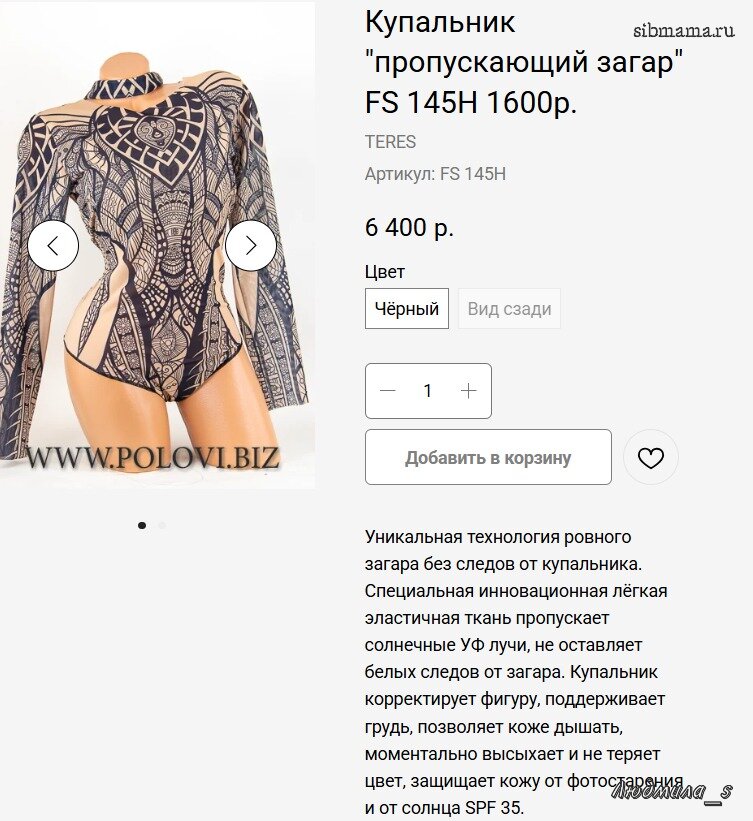Add swimsuit to favorites heart icon
This screenshot has height=821, width=753.
(651, 457)
